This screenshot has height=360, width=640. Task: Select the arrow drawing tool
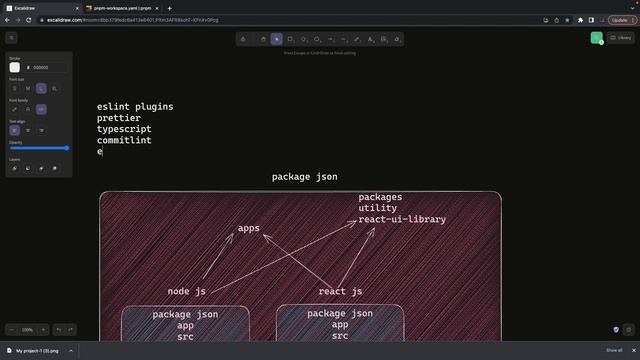[330, 39]
